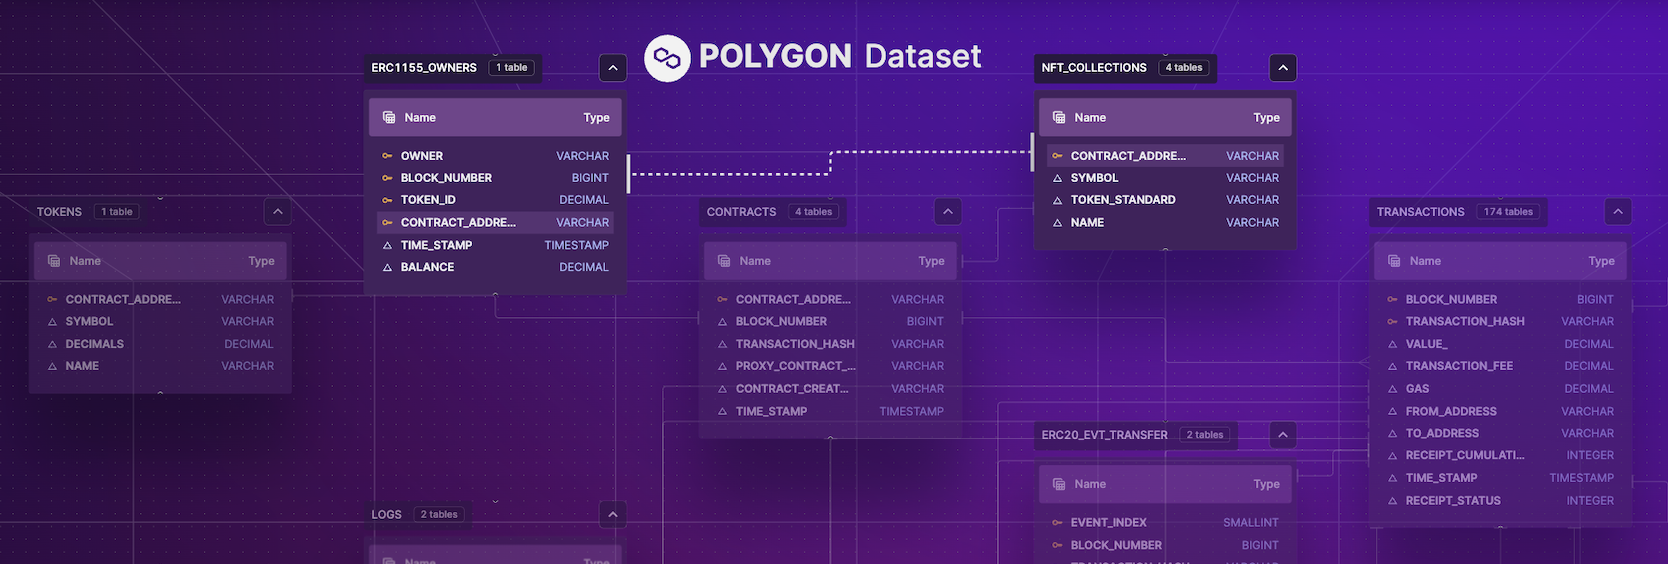Click triangle icon beside NFT_COLLECTIONS SYMBOL
This screenshot has height=564, width=1668.
click(1057, 178)
